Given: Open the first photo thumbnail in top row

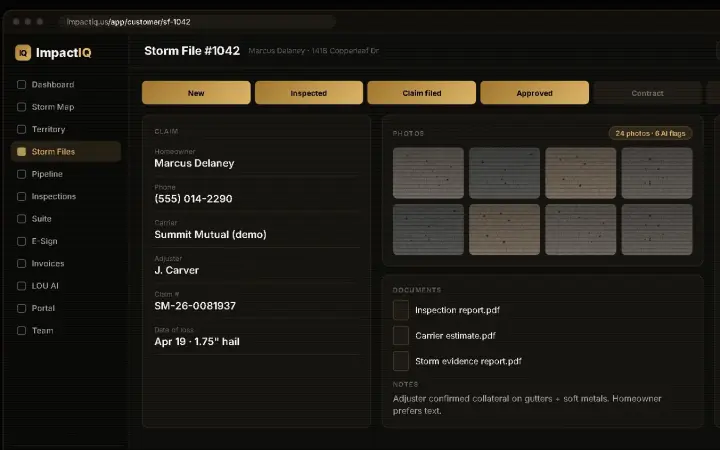Looking at the screenshot, I should [x=428, y=173].
